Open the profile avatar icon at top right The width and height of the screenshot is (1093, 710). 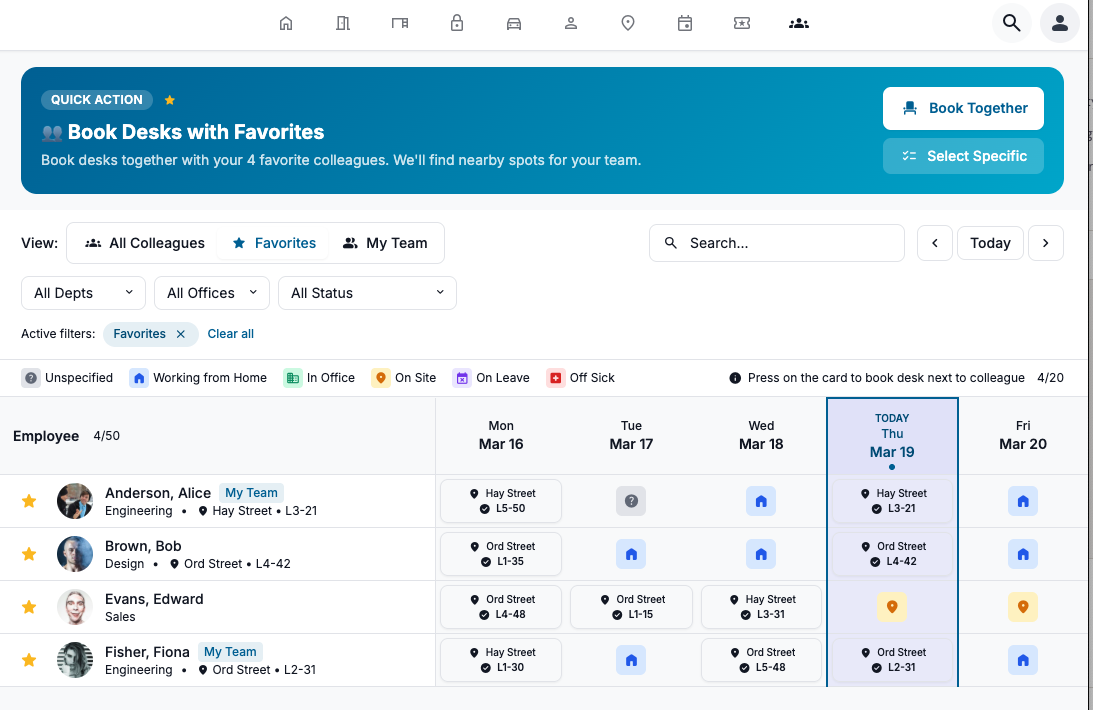1060,22
